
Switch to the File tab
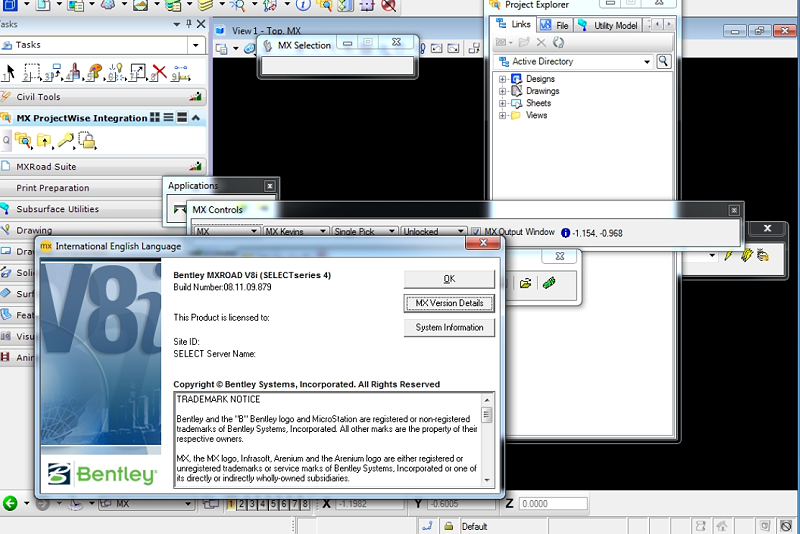pyautogui.click(x=555, y=25)
